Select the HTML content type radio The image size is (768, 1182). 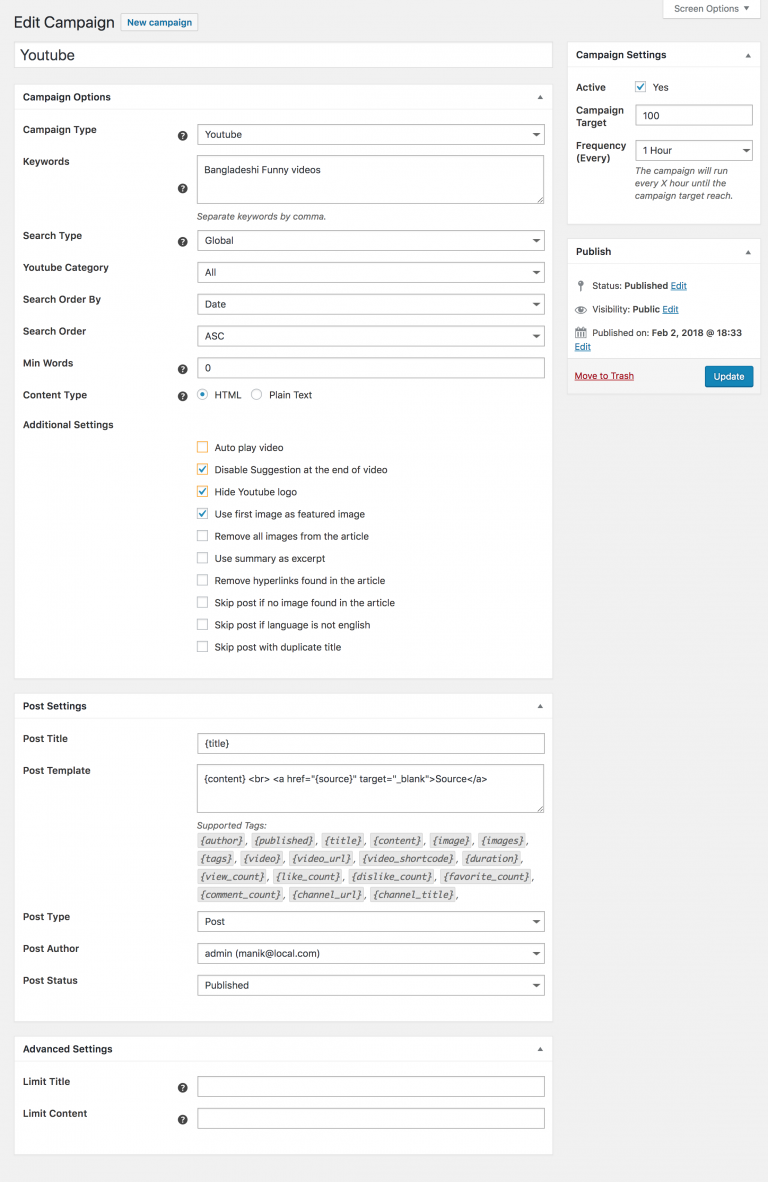click(202, 394)
